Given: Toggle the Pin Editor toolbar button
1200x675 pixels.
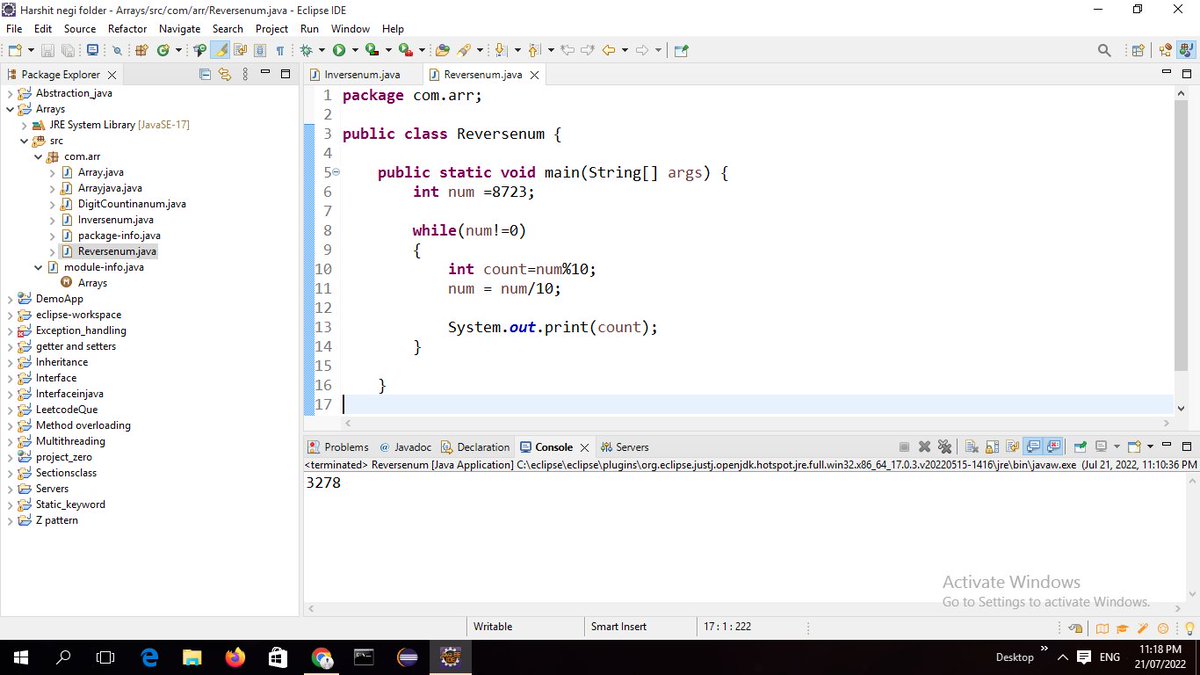Looking at the screenshot, I should point(680,50).
